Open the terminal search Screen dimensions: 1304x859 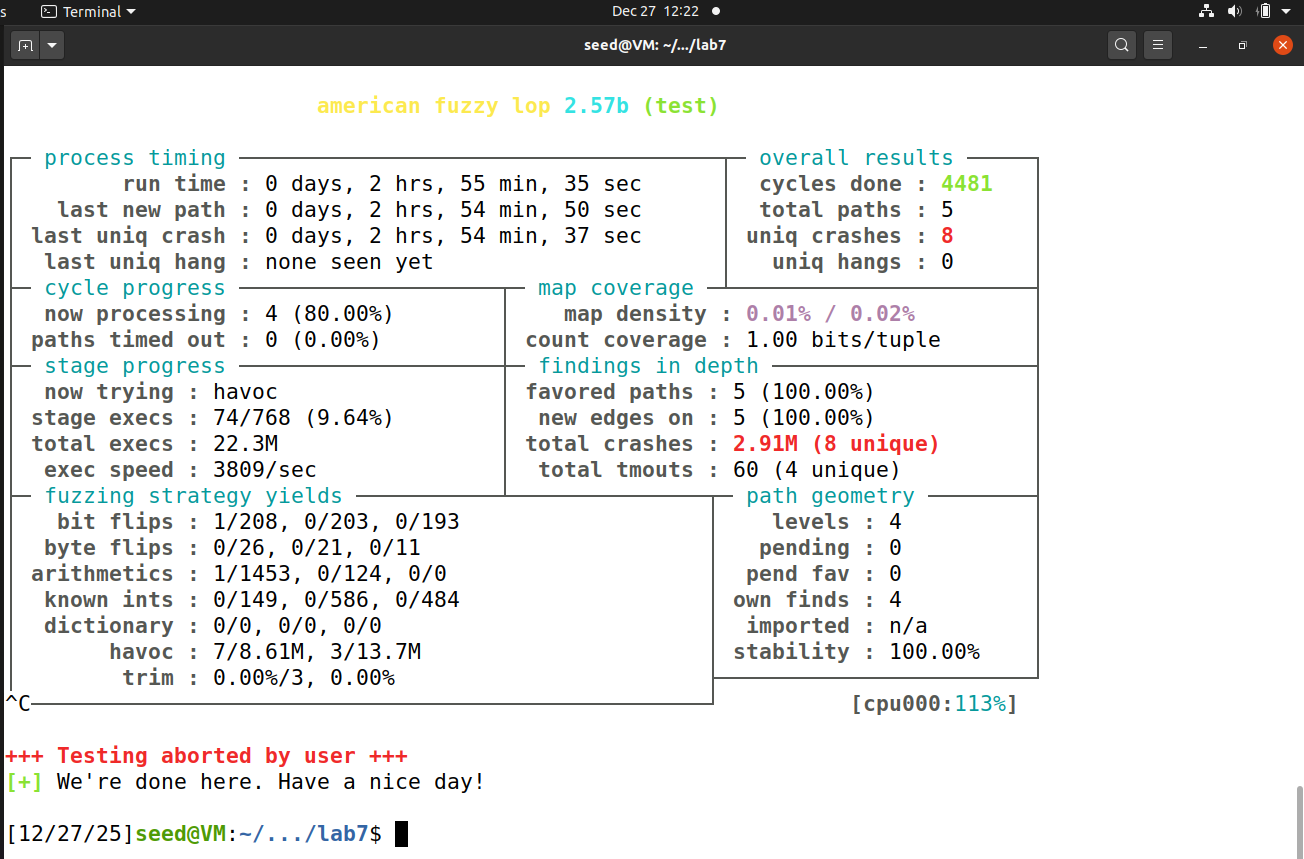(x=1122, y=45)
